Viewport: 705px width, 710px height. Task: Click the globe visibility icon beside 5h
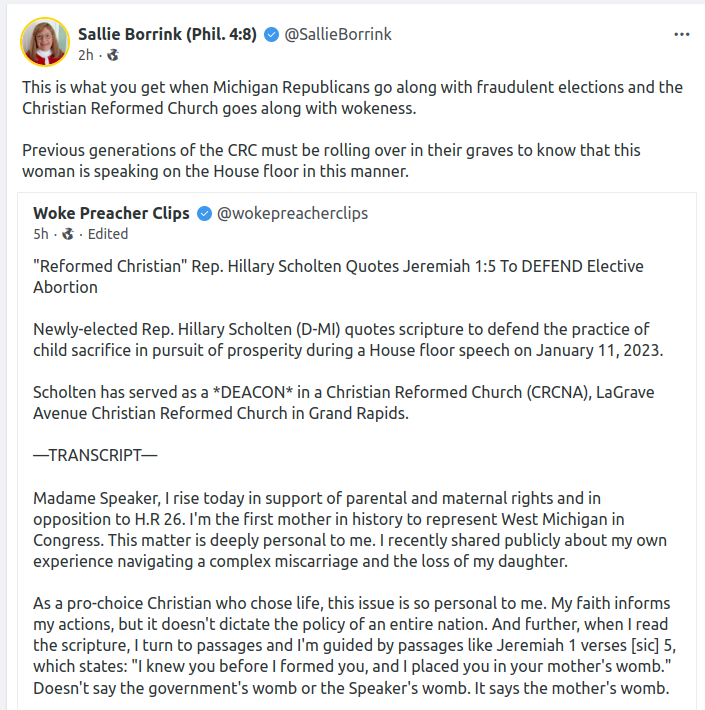point(68,234)
